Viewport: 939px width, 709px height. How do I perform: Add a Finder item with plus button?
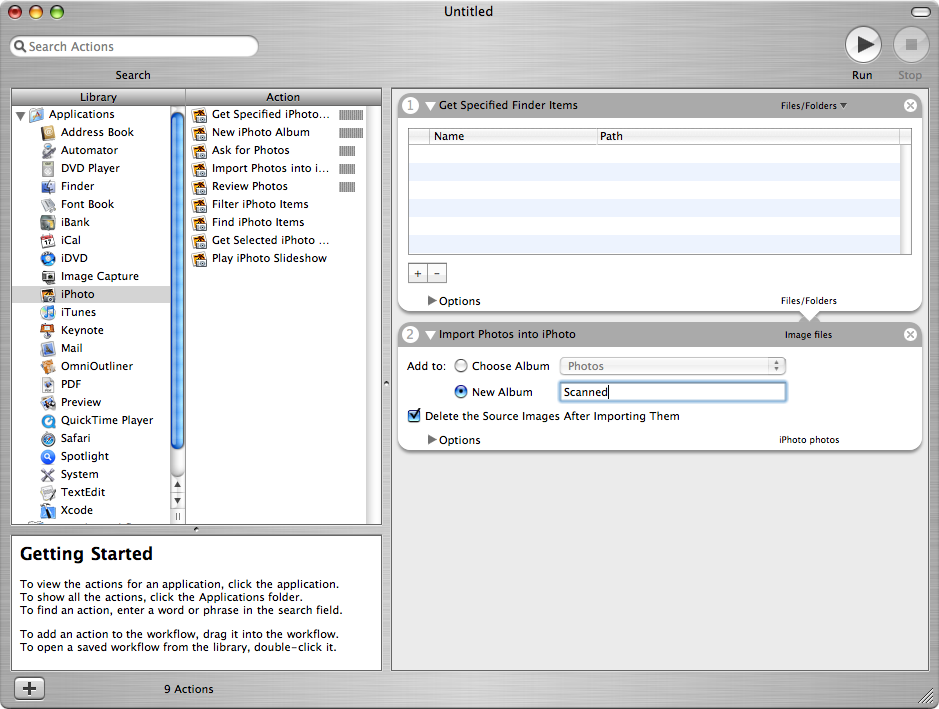tap(418, 273)
